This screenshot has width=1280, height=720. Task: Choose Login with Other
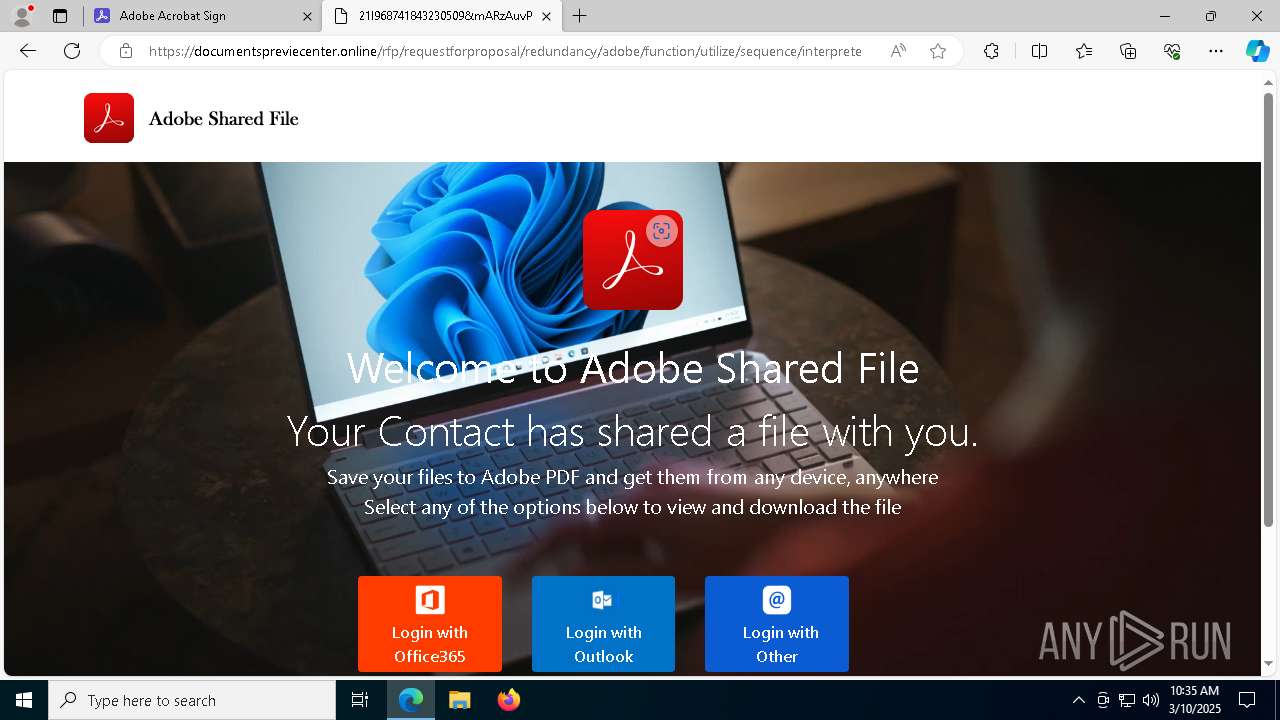(777, 624)
